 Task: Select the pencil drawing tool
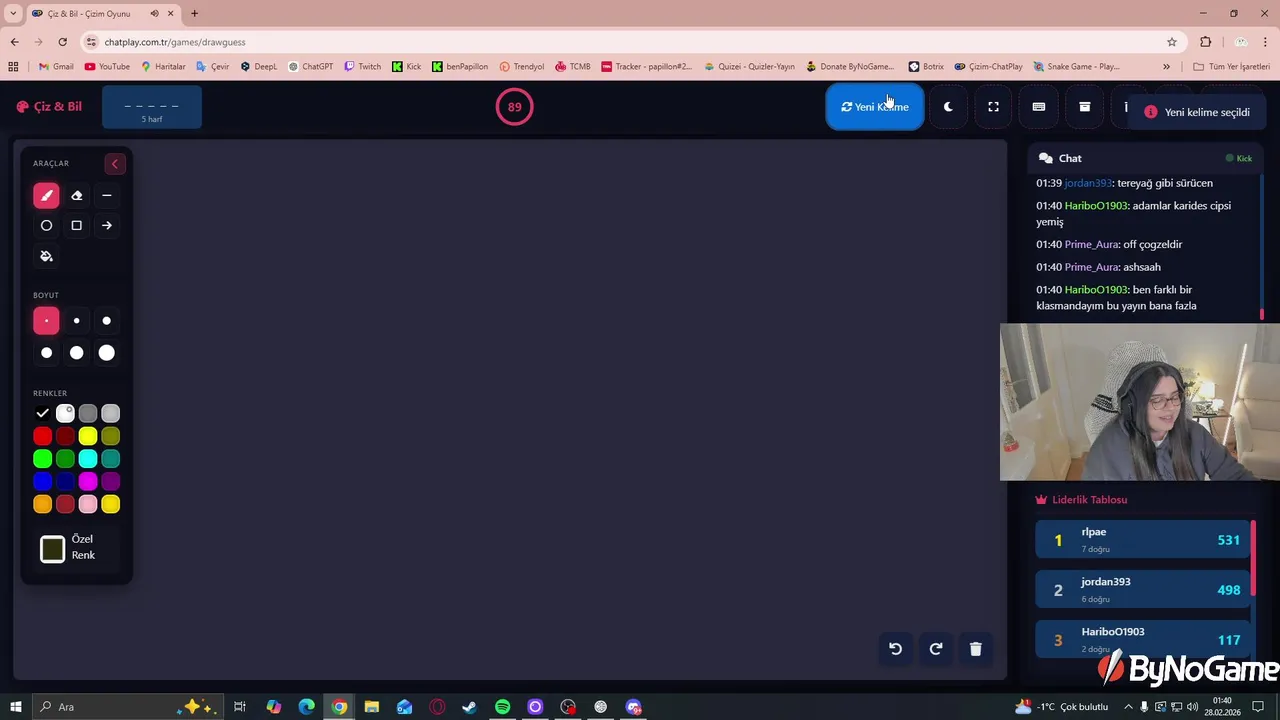click(x=46, y=196)
